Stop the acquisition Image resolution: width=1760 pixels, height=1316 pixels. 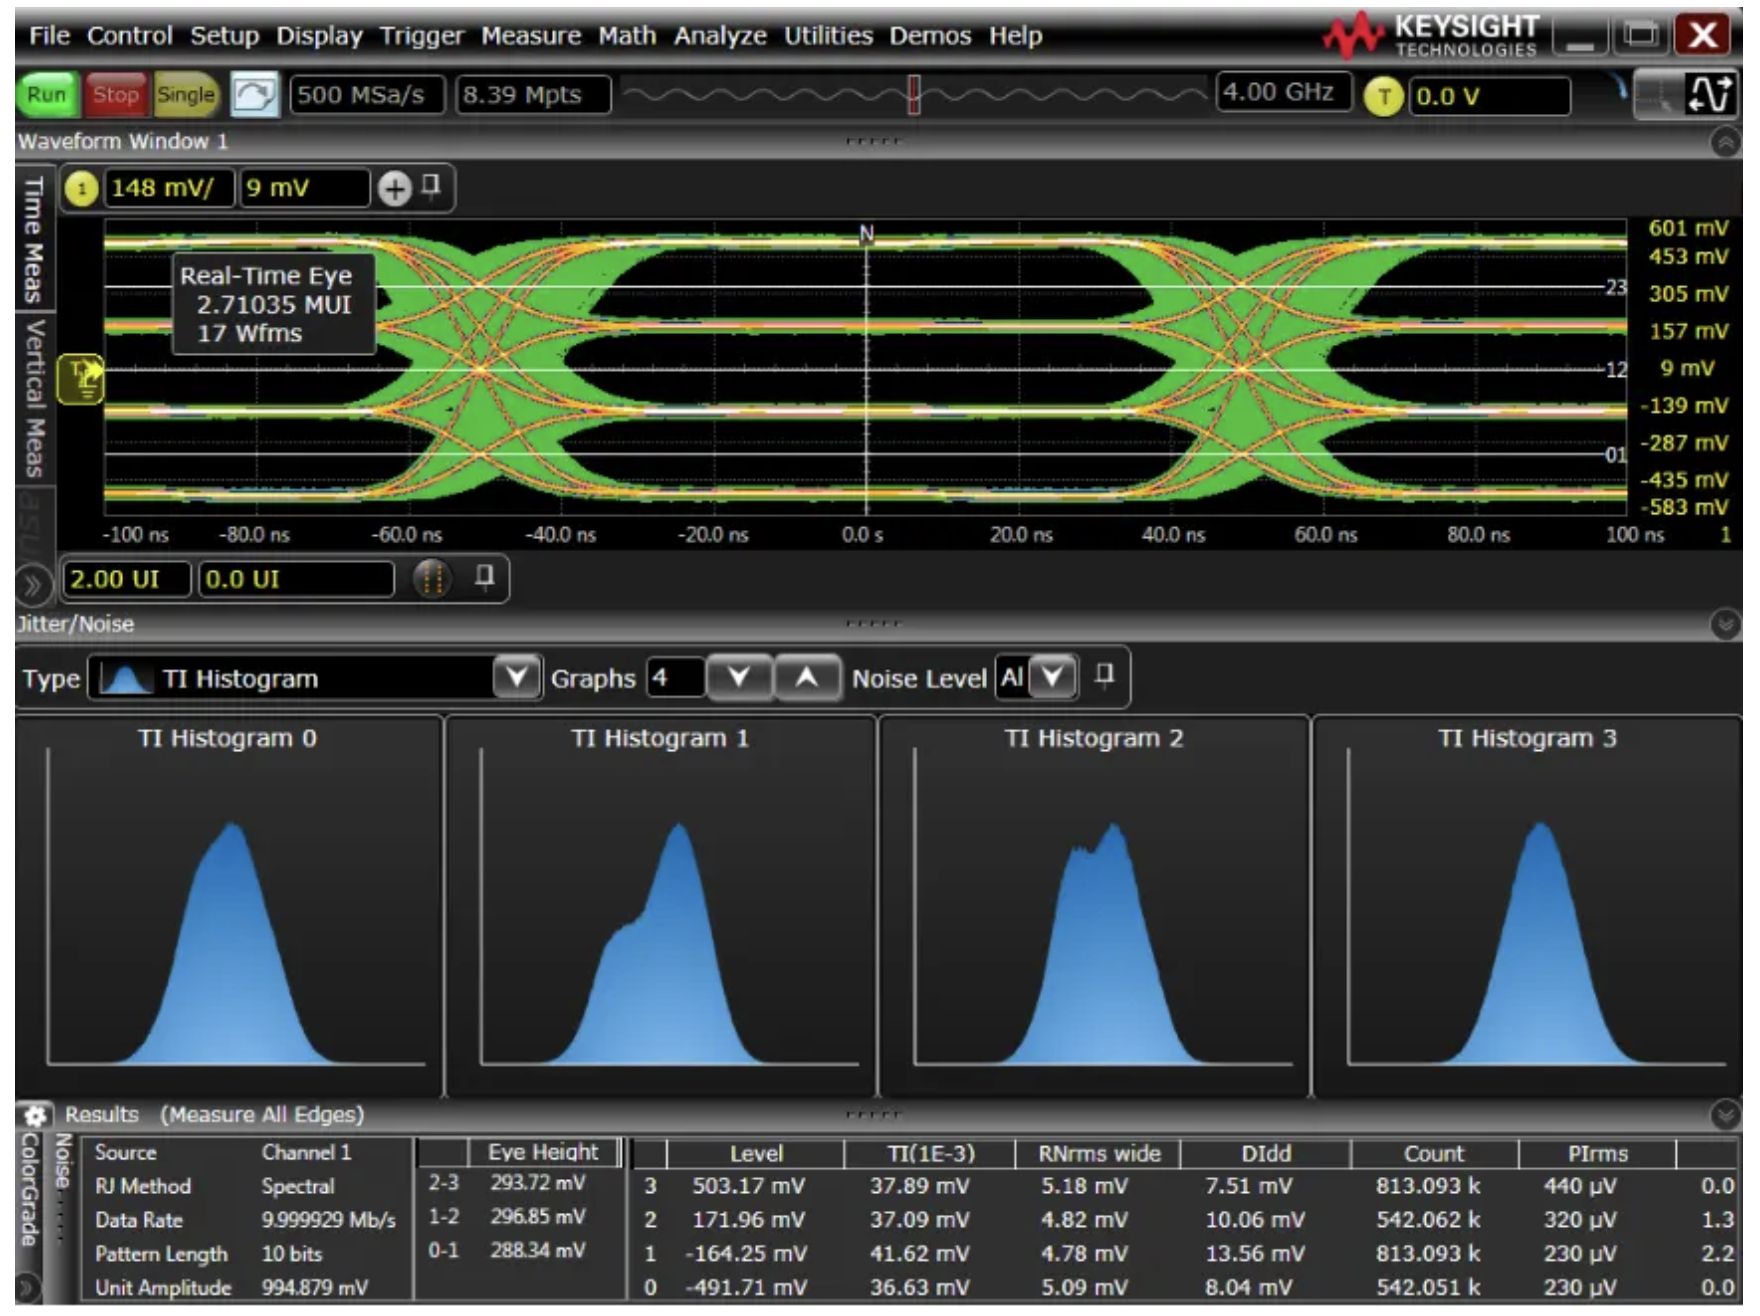(115, 95)
